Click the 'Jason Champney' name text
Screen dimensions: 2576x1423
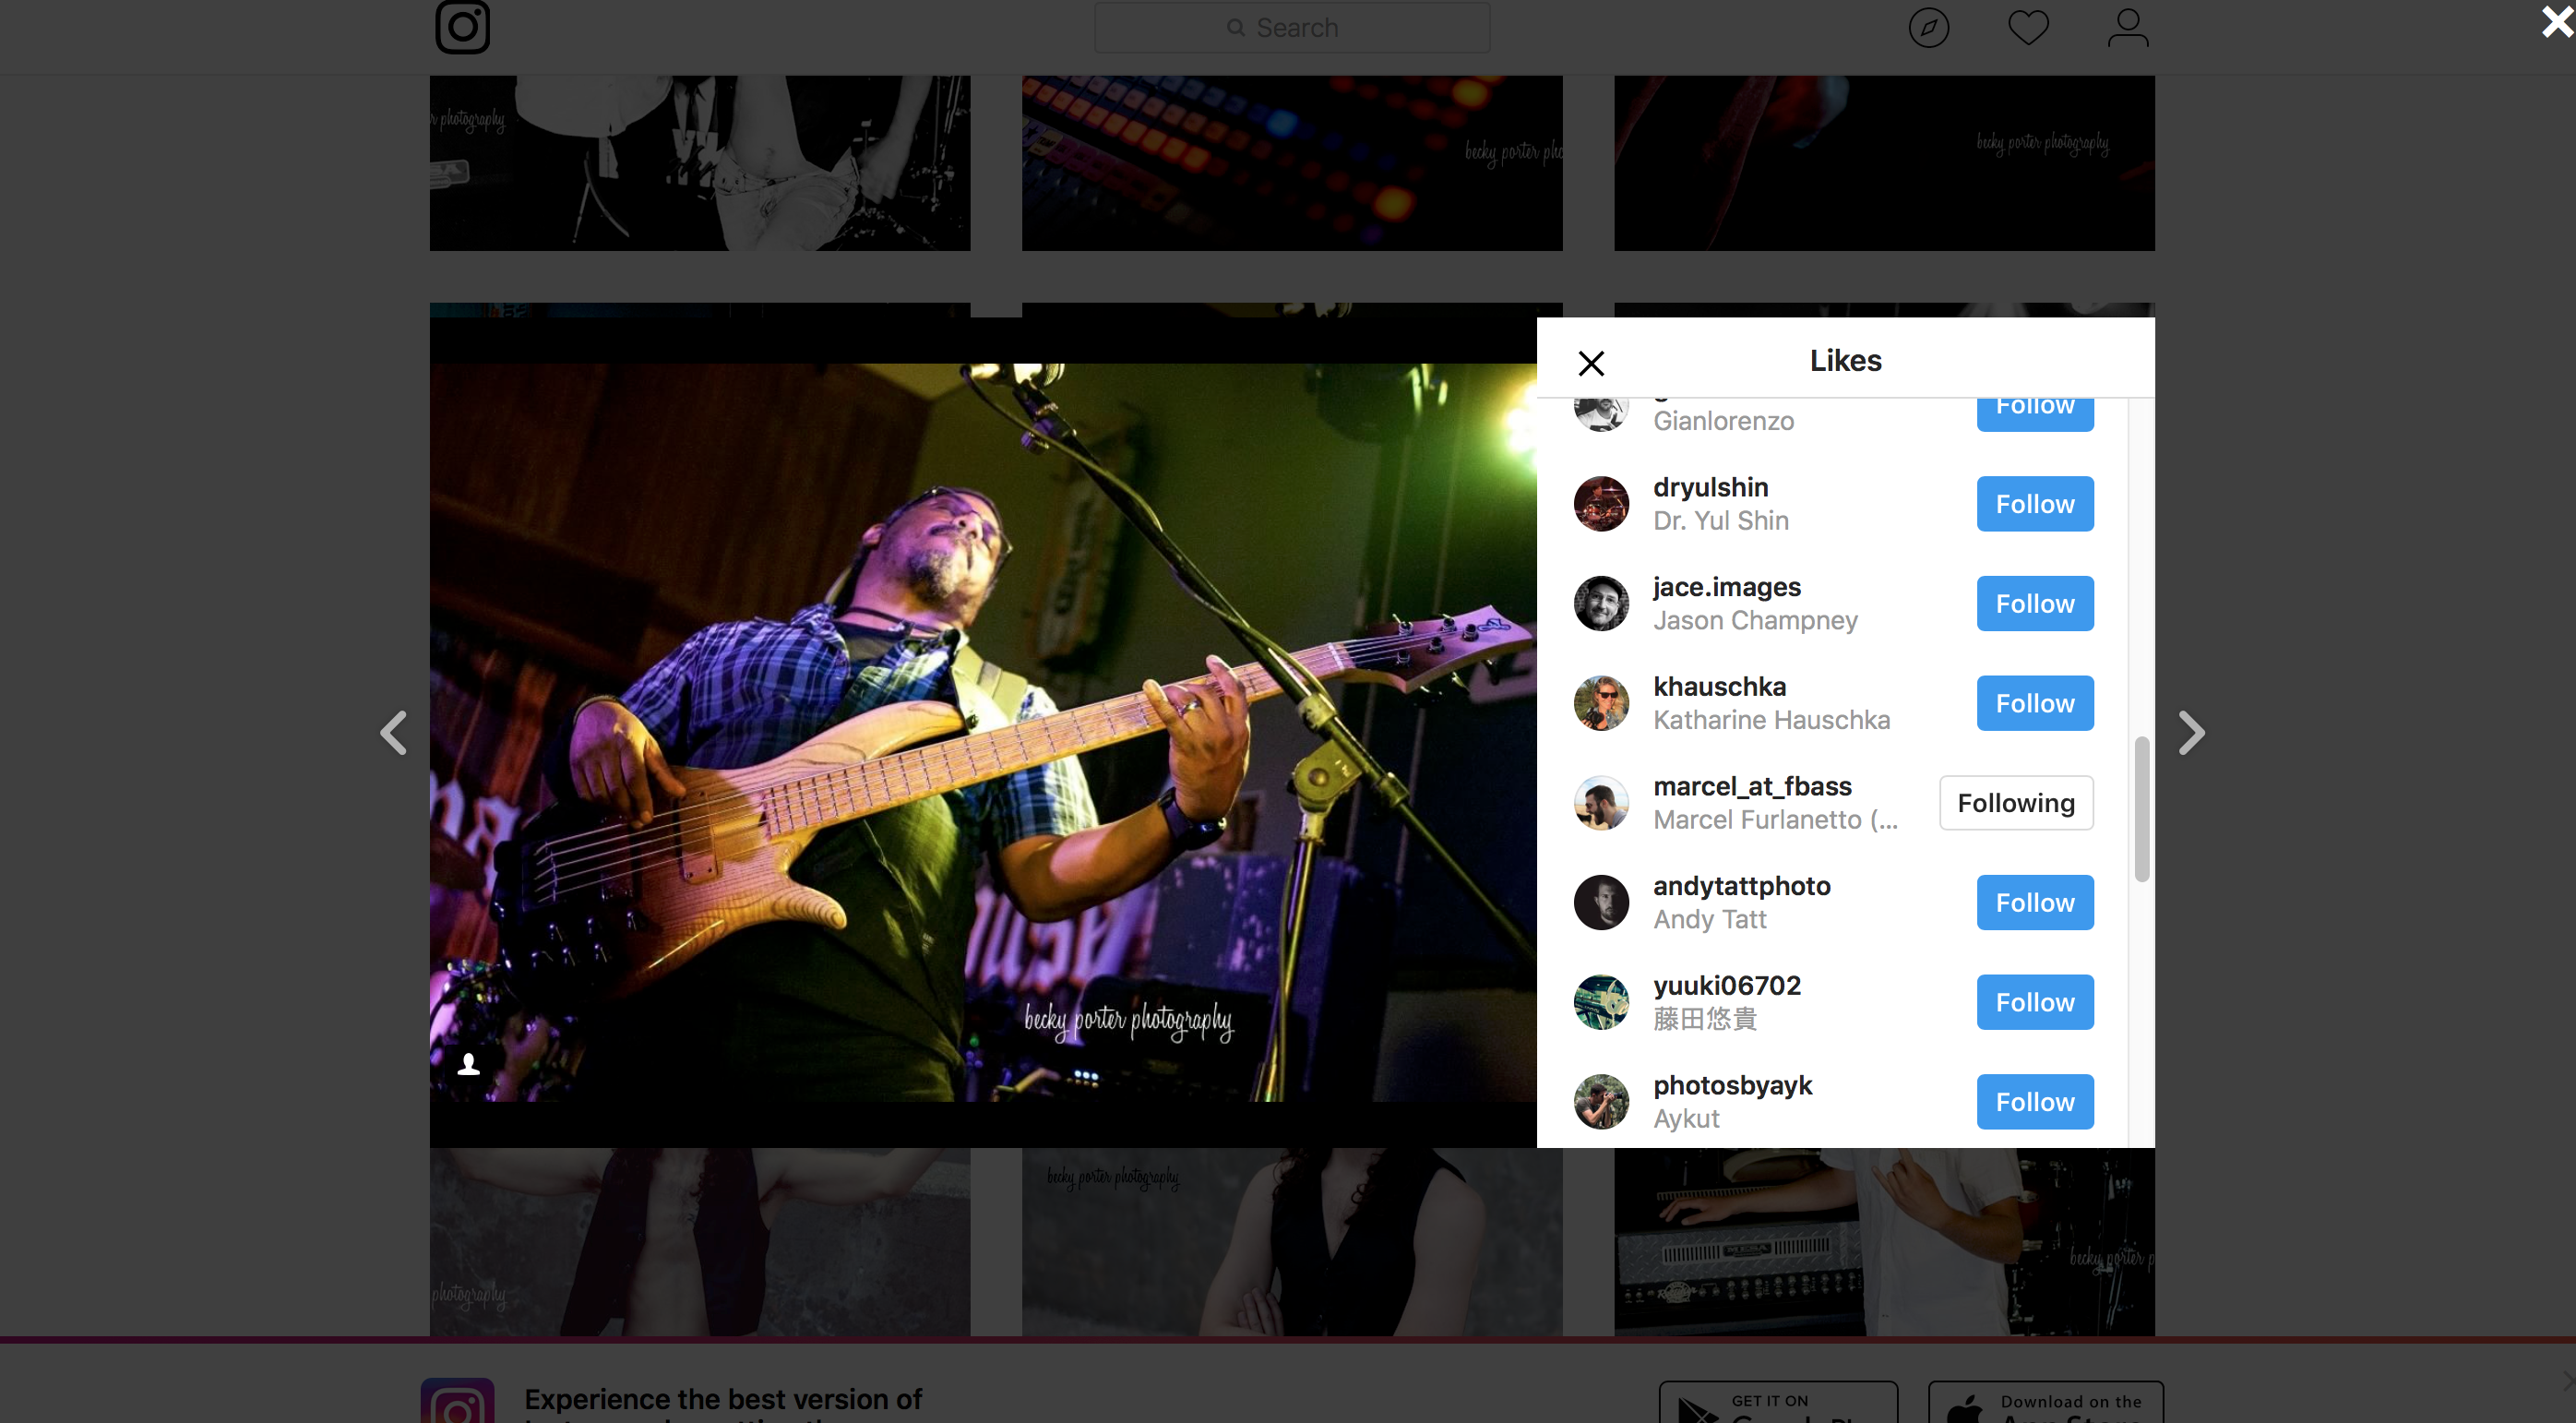coord(1755,621)
